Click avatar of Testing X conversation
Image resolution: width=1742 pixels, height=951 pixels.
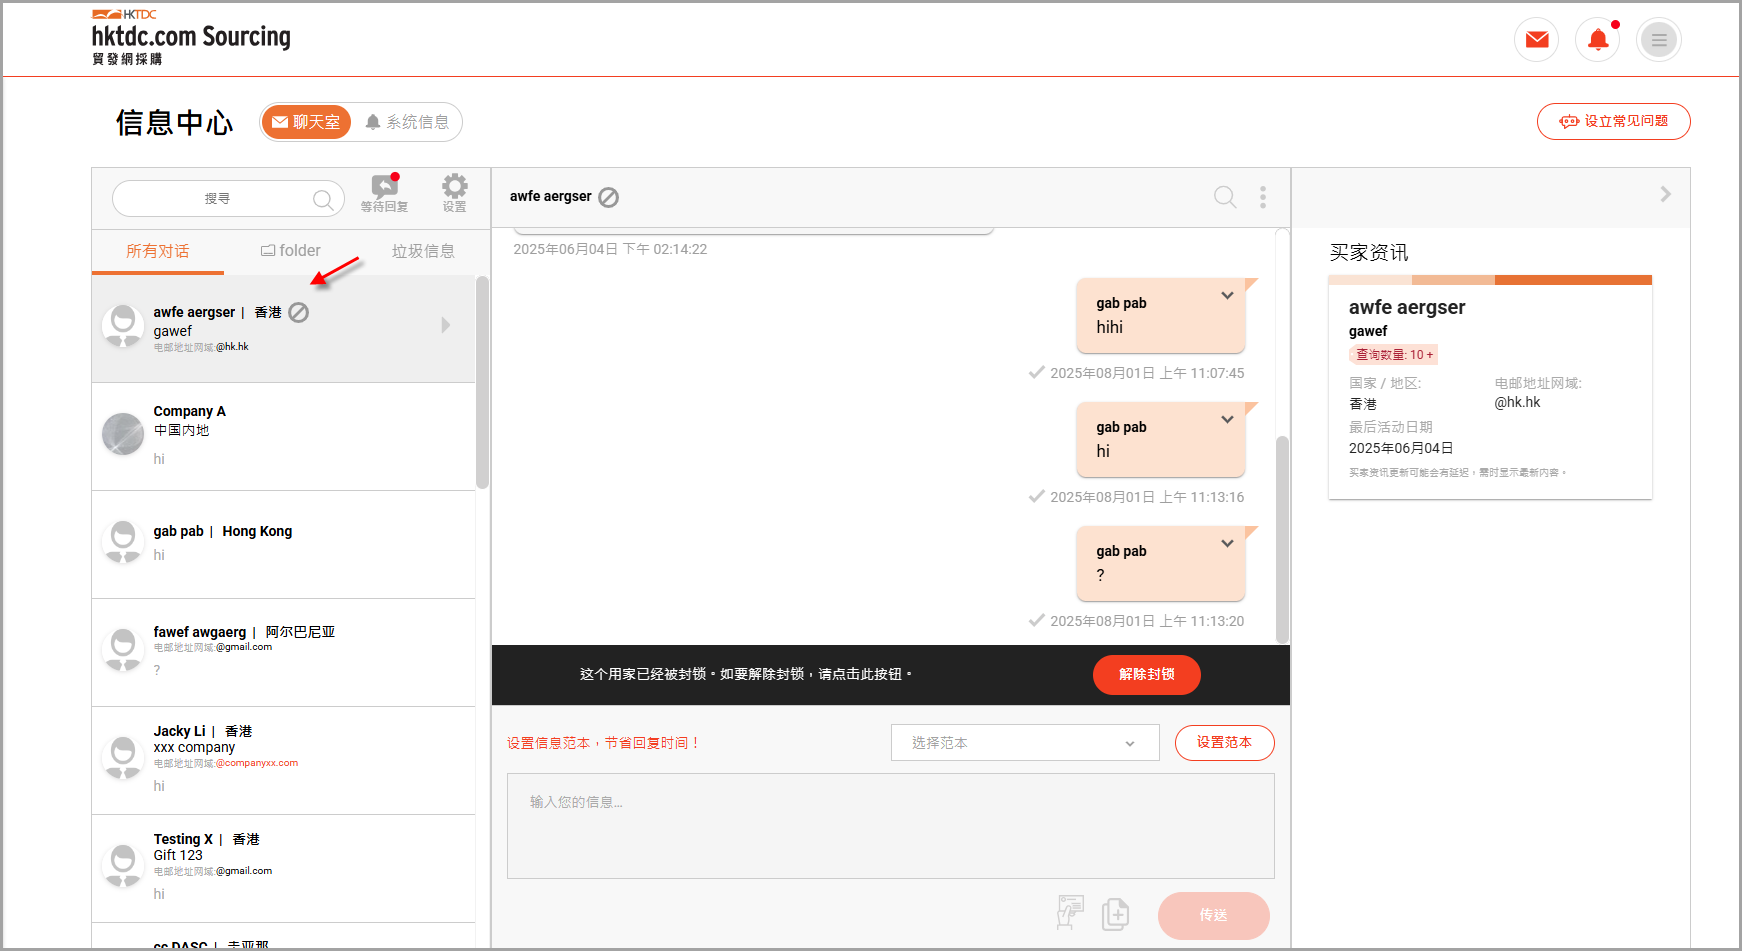click(x=123, y=866)
